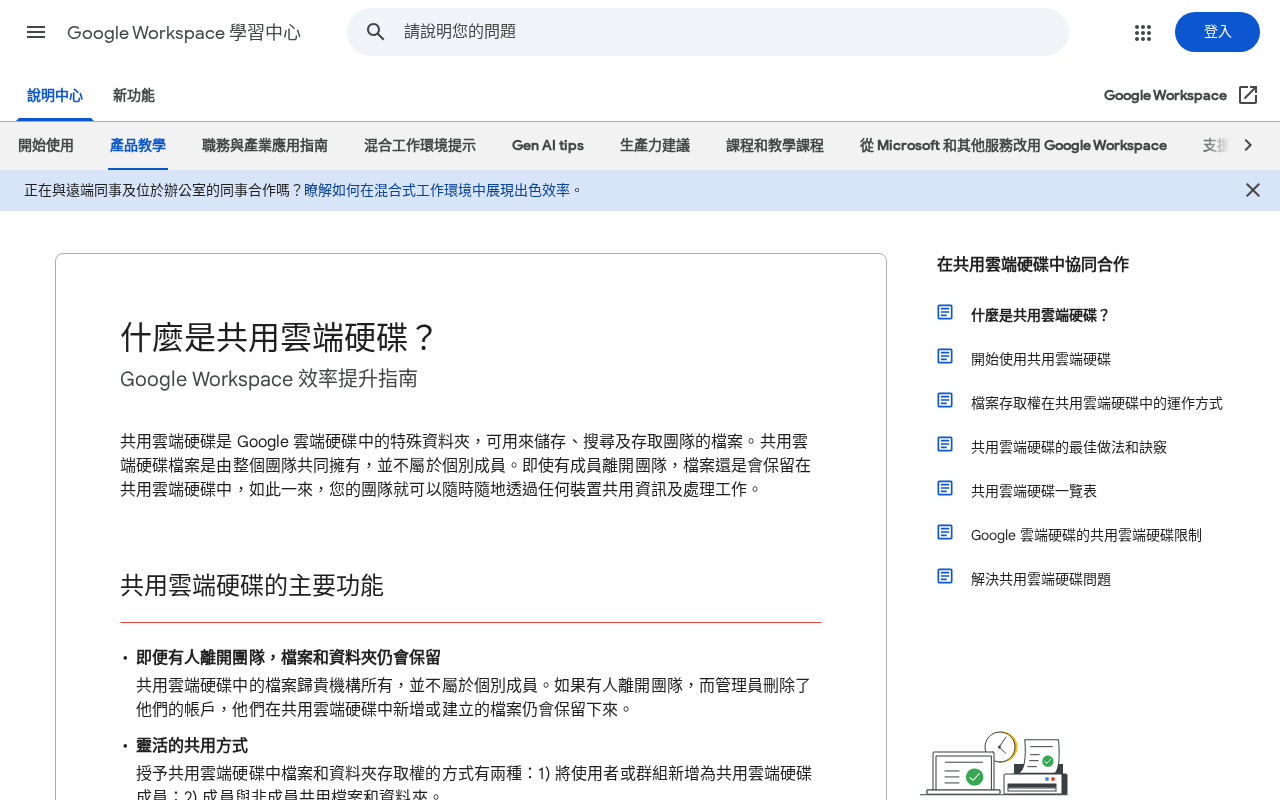The image size is (1280, 800).
Task: Click the laptop and printer illustration
Action: tap(994, 764)
